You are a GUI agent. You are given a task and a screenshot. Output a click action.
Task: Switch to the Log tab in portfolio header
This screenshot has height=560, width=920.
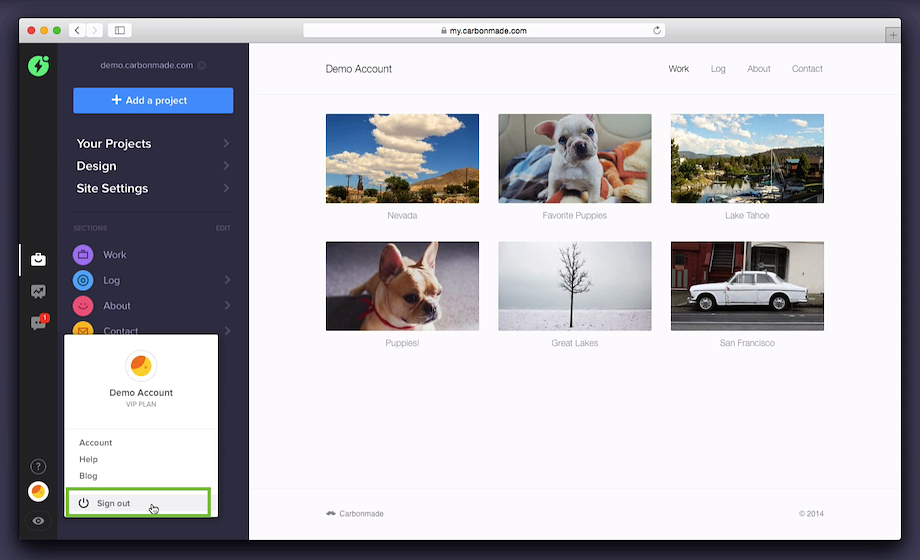pyautogui.click(x=718, y=69)
